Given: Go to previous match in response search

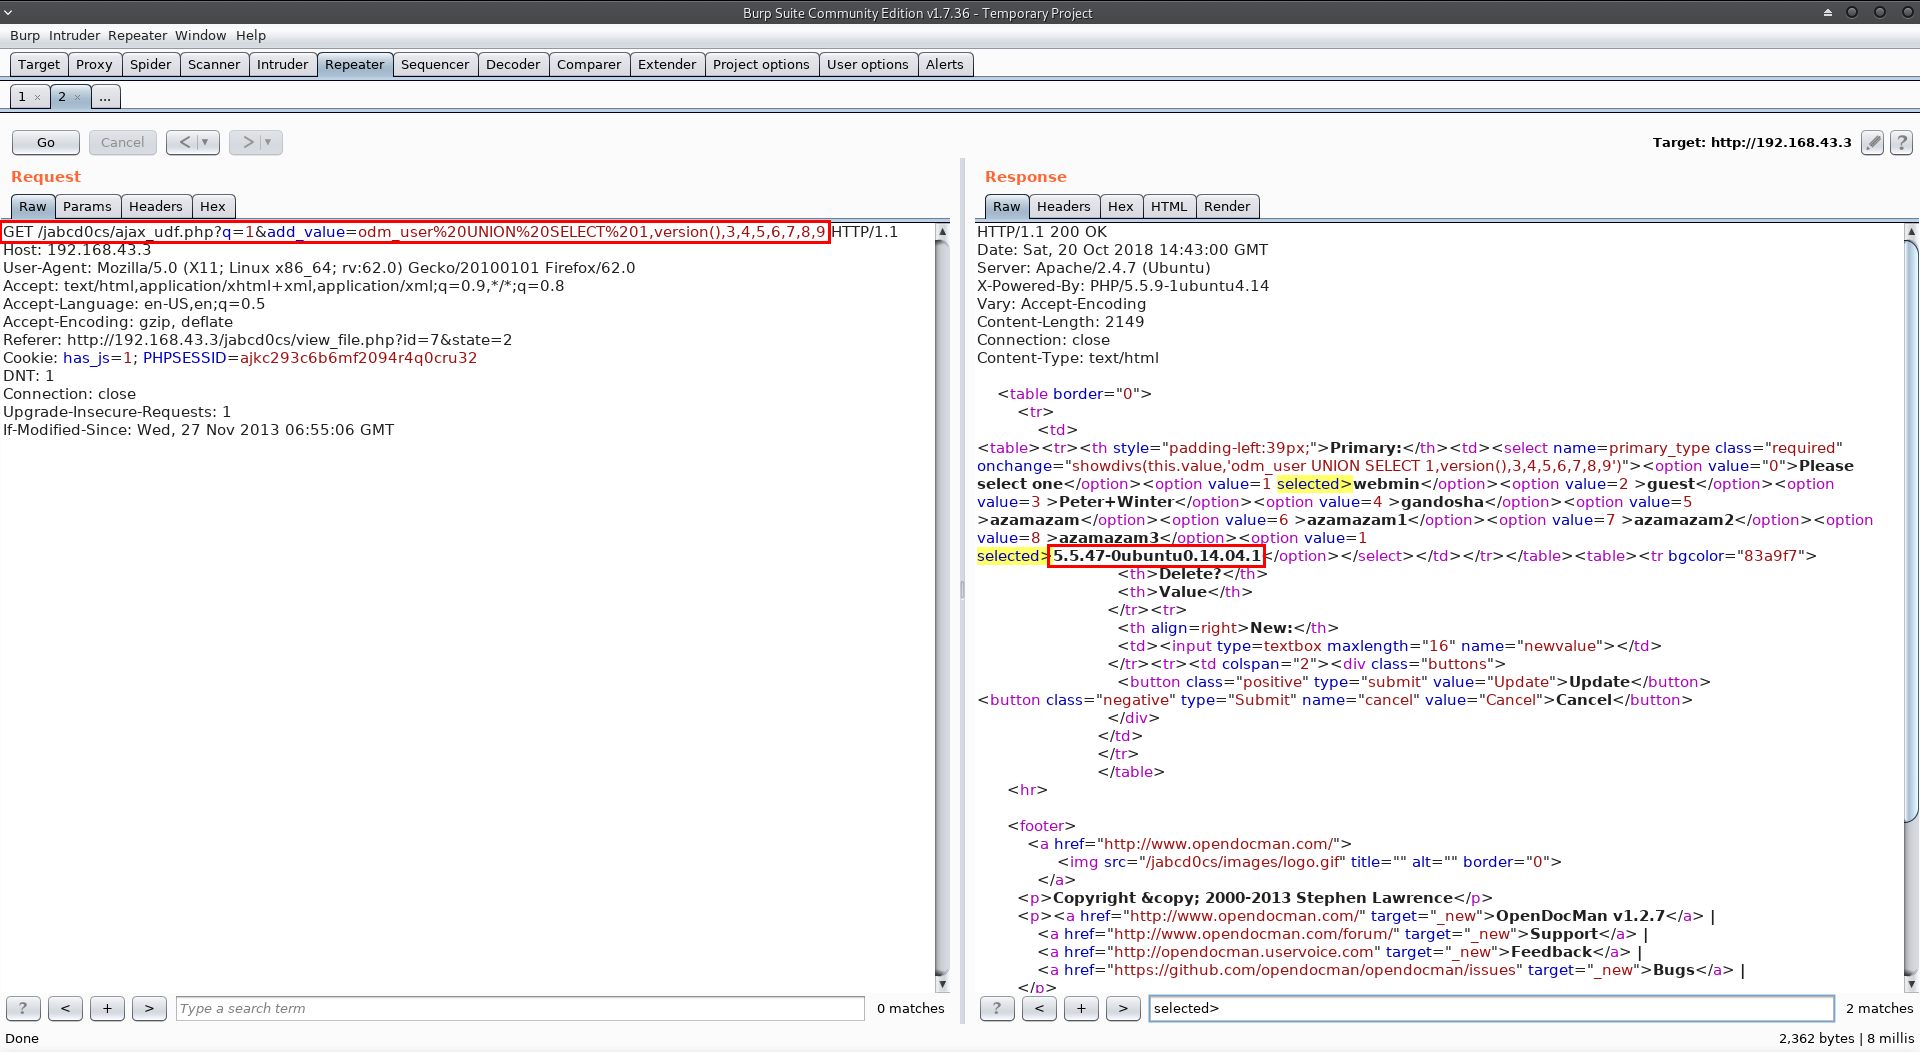Looking at the screenshot, I should pos(1039,1008).
